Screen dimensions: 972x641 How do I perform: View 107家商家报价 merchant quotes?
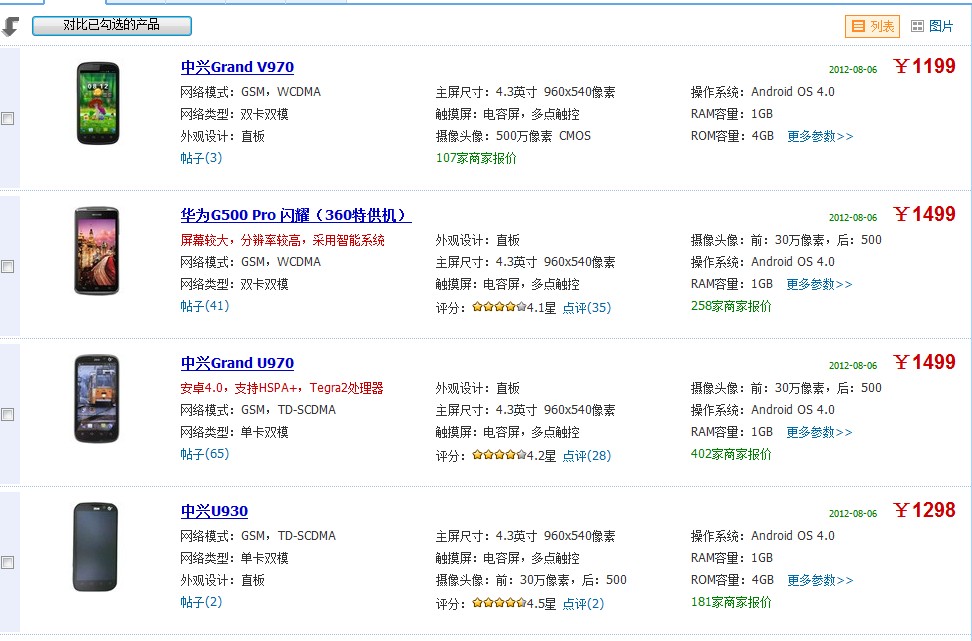(476, 158)
